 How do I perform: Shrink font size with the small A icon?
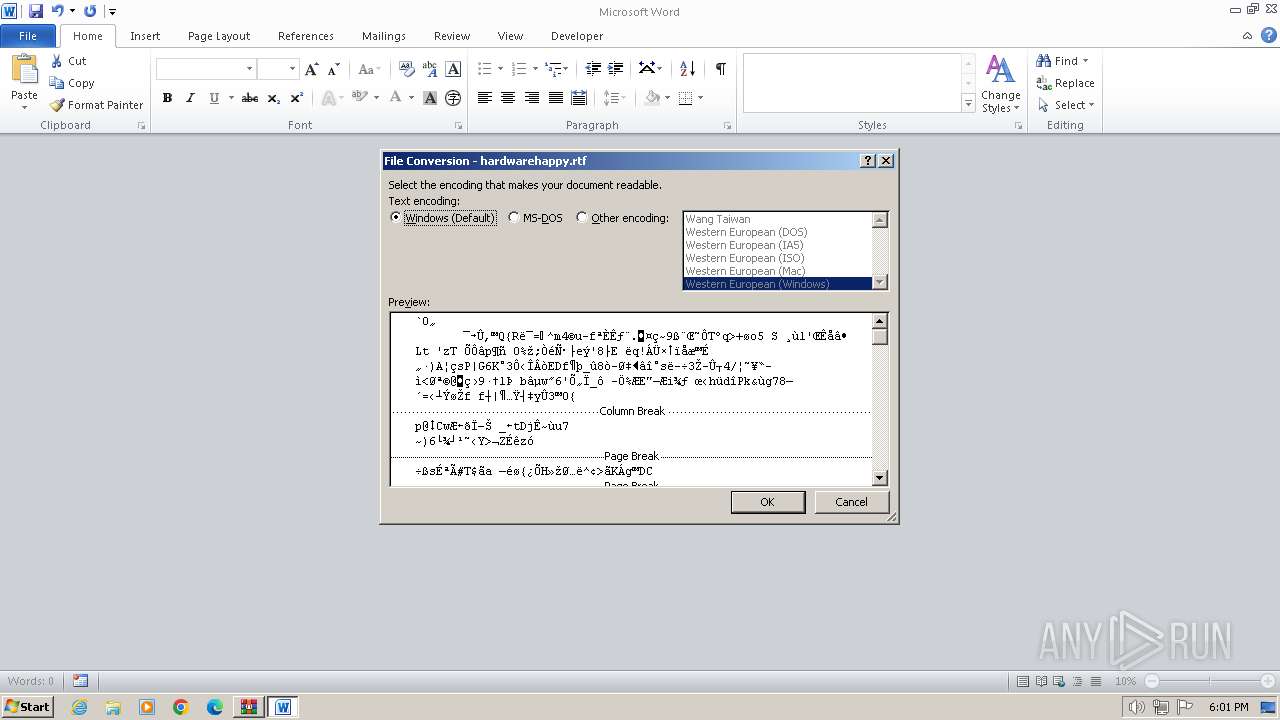point(334,69)
